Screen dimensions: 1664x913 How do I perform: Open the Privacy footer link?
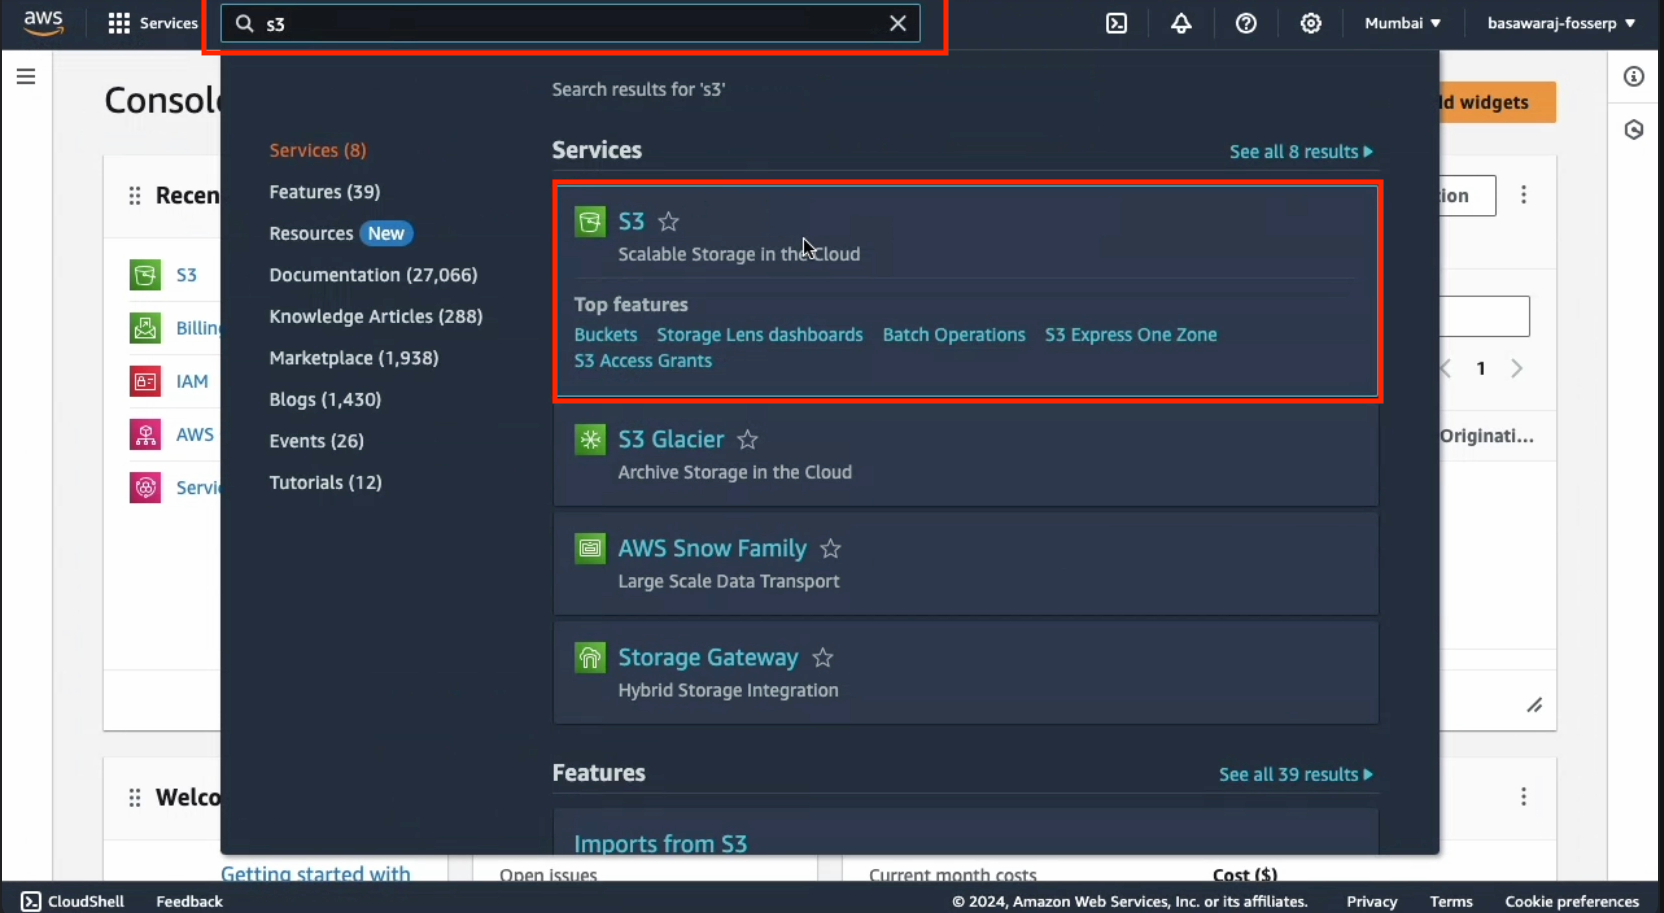tap(1371, 901)
